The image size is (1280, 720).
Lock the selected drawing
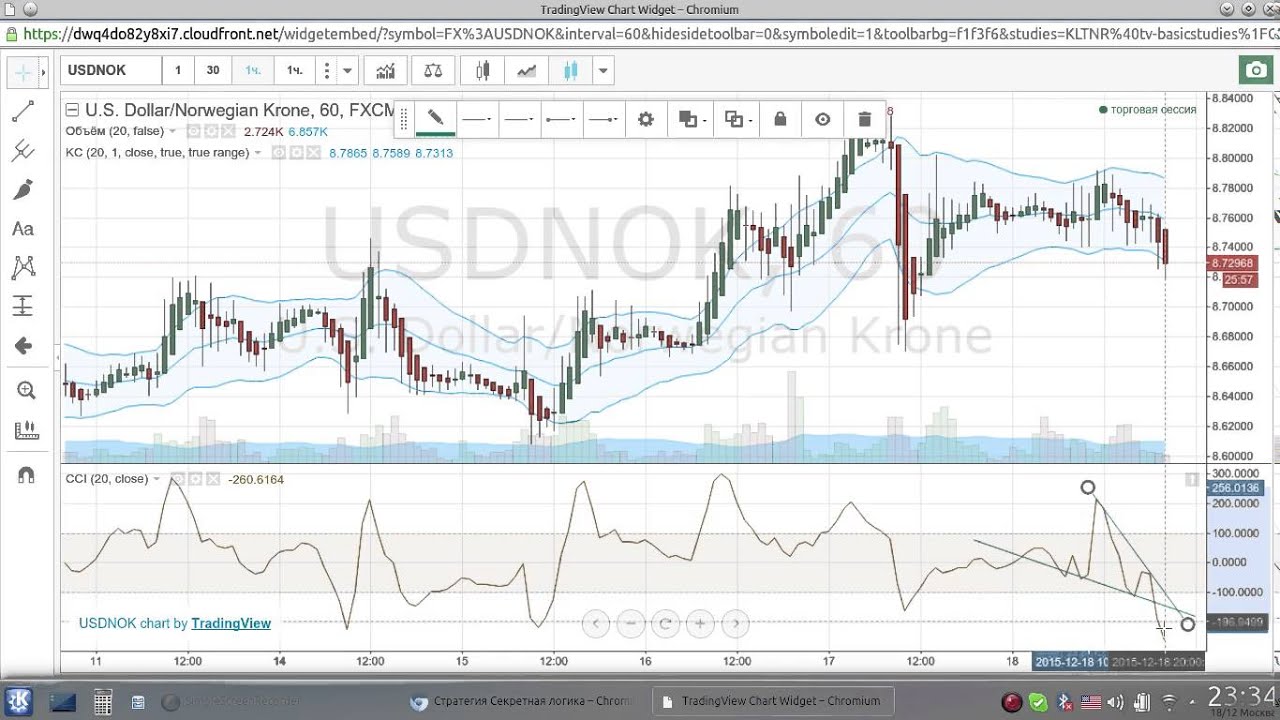(780, 119)
